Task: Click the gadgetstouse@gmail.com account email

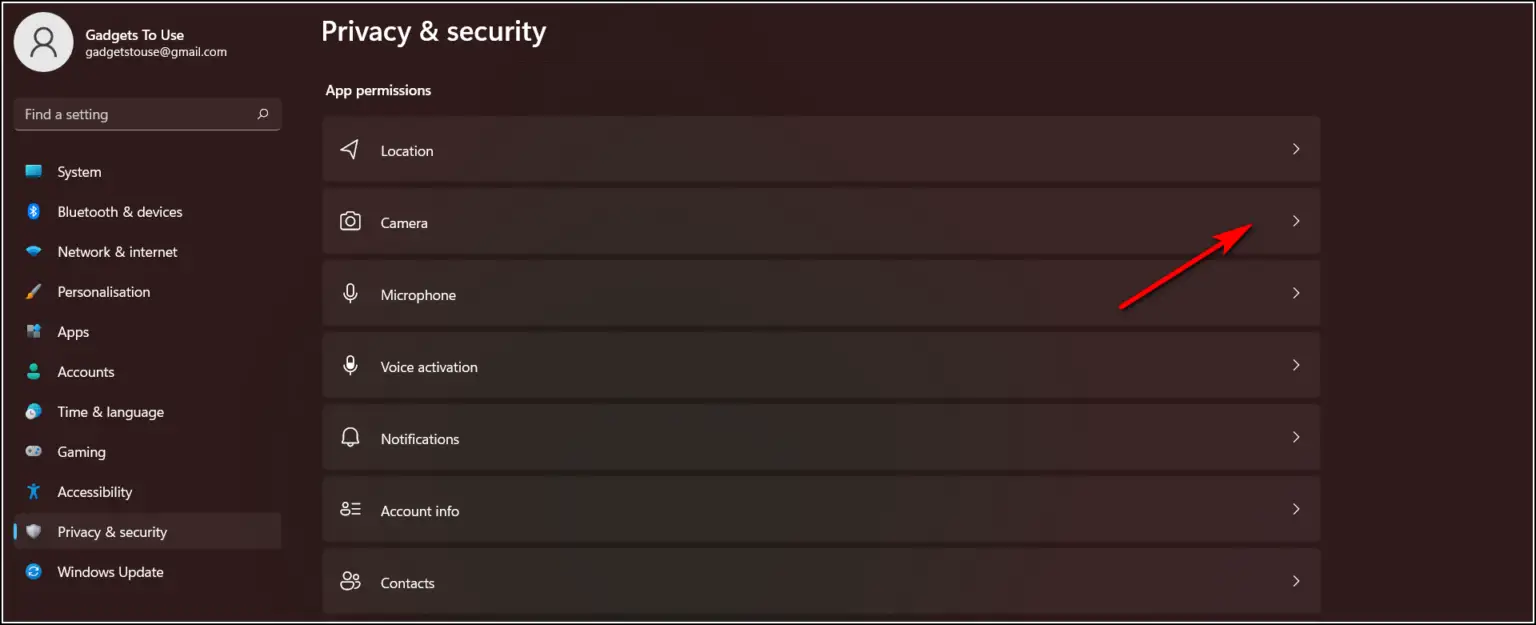Action: pyautogui.click(x=156, y=52)
